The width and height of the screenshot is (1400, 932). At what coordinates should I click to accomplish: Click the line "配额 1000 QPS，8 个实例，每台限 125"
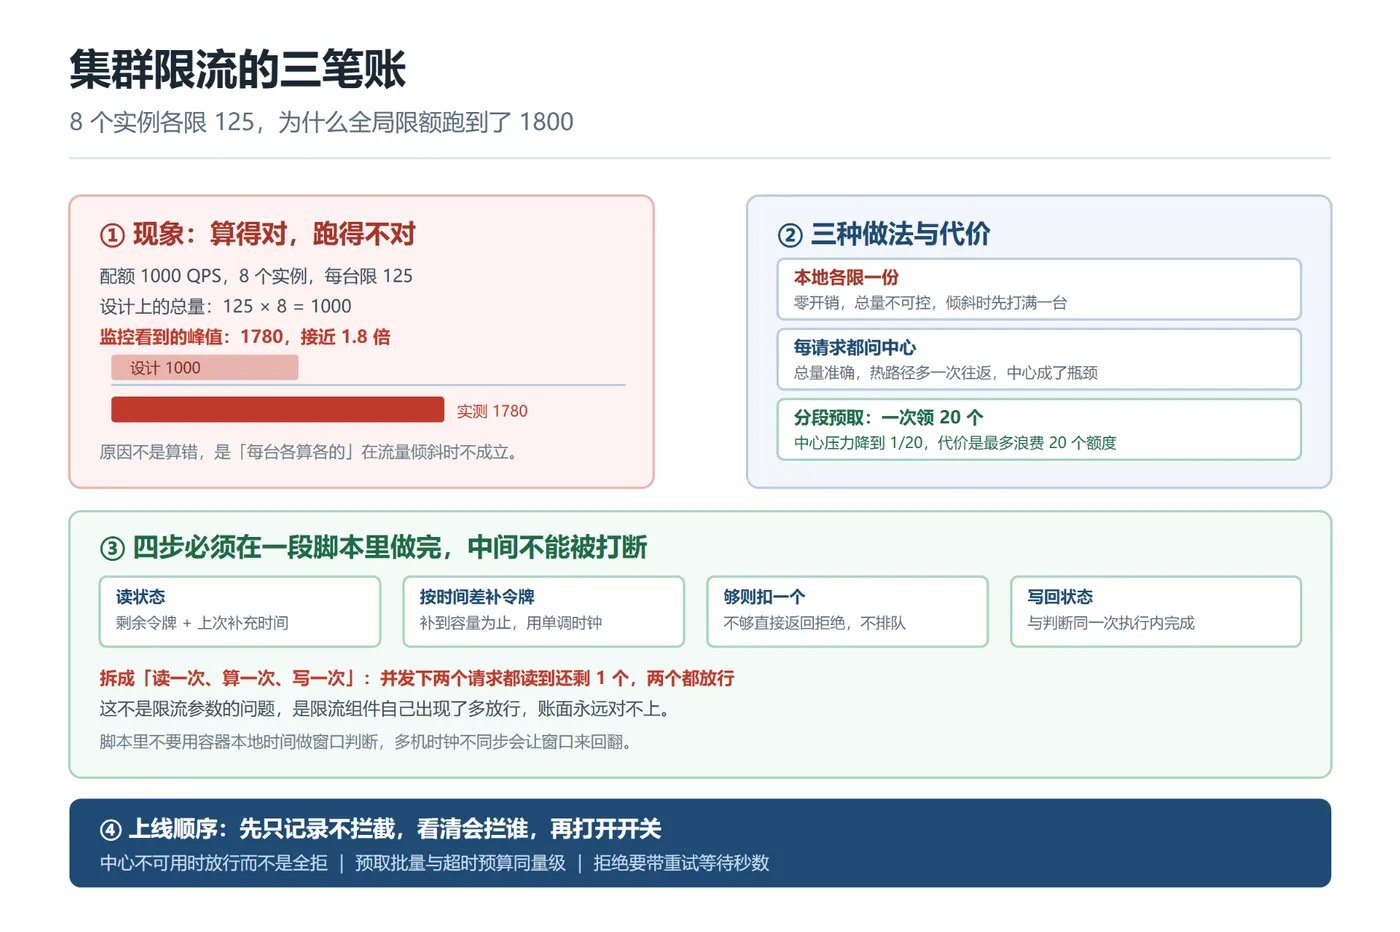[x=256, y=276]
